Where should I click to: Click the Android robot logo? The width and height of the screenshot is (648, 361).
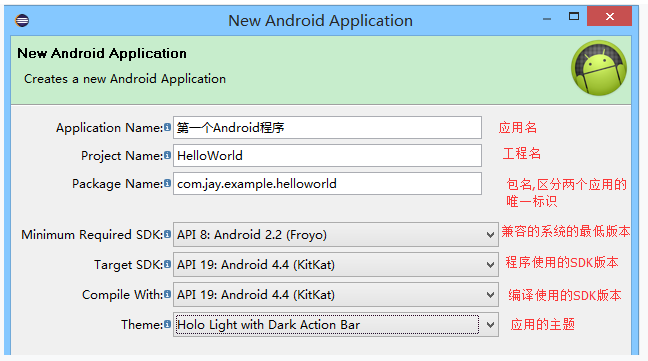[599, 68]
